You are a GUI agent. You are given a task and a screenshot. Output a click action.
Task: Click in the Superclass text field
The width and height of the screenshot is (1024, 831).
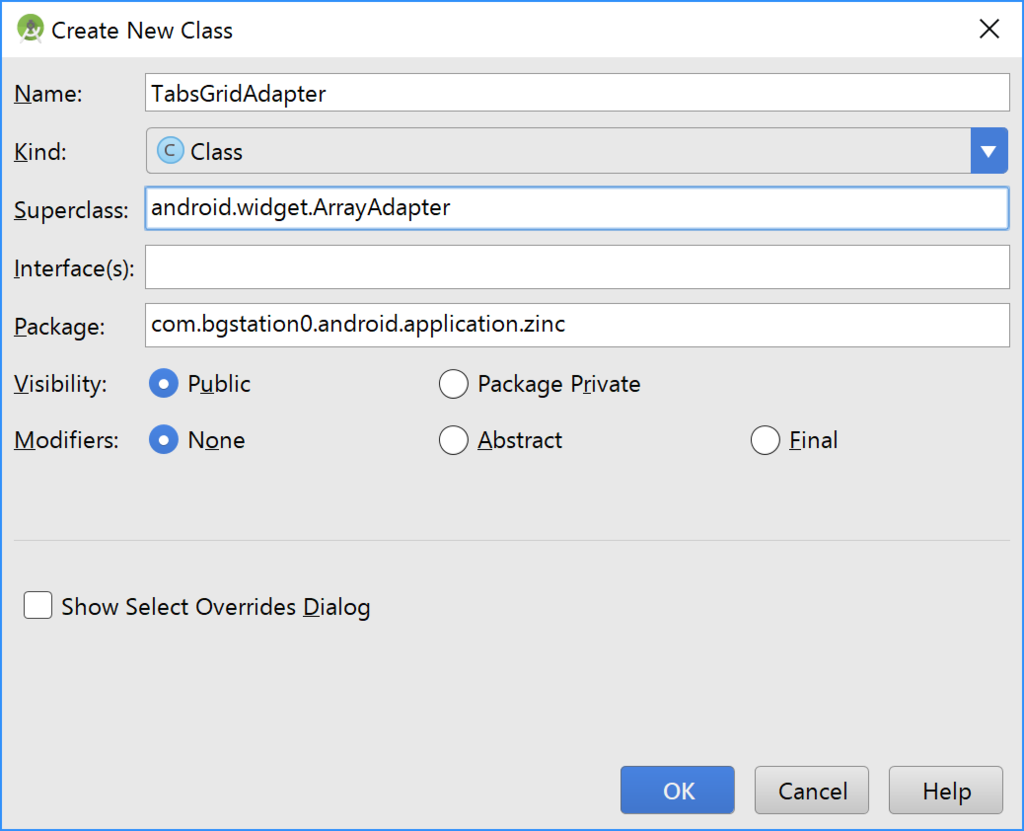pyautogui.click(x=577, y=209)
